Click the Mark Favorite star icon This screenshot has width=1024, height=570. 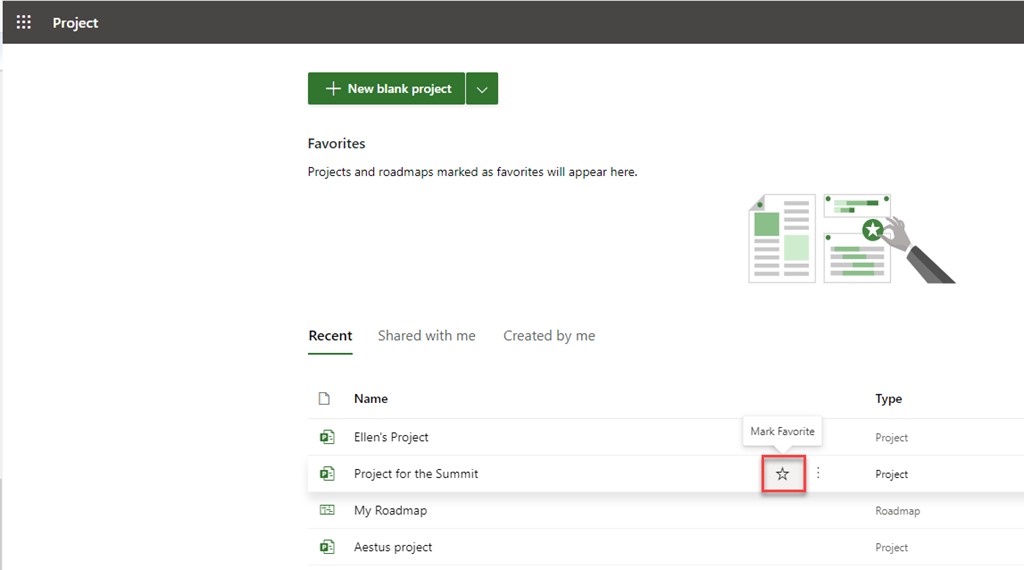pos(782,474)
